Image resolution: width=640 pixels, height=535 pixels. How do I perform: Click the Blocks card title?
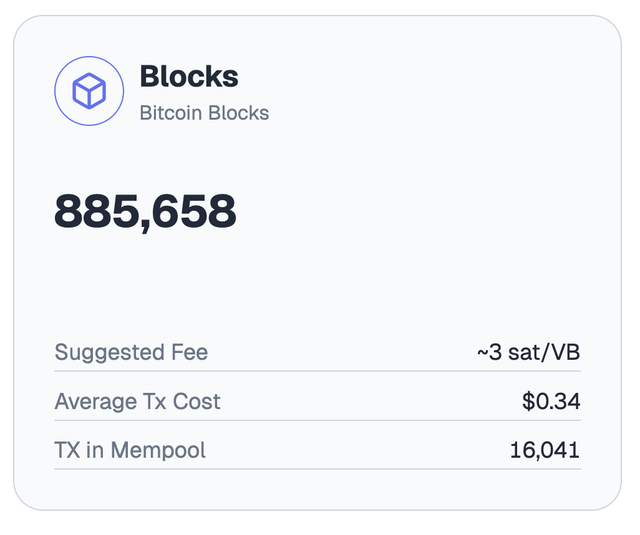[189, 76]
